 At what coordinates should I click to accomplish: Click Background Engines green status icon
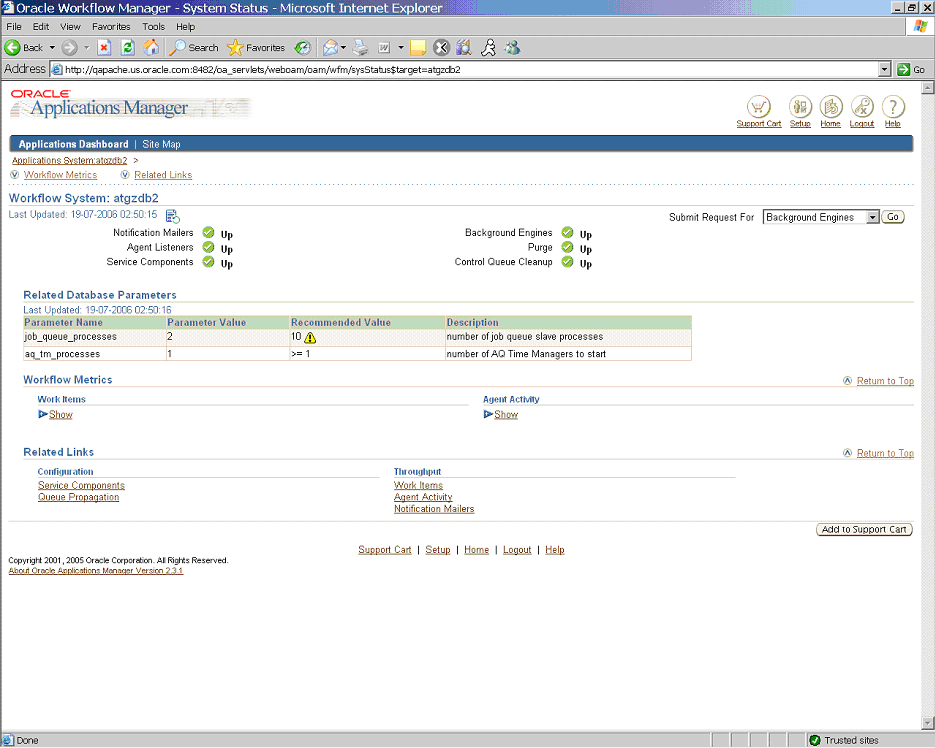click(567, 233)
